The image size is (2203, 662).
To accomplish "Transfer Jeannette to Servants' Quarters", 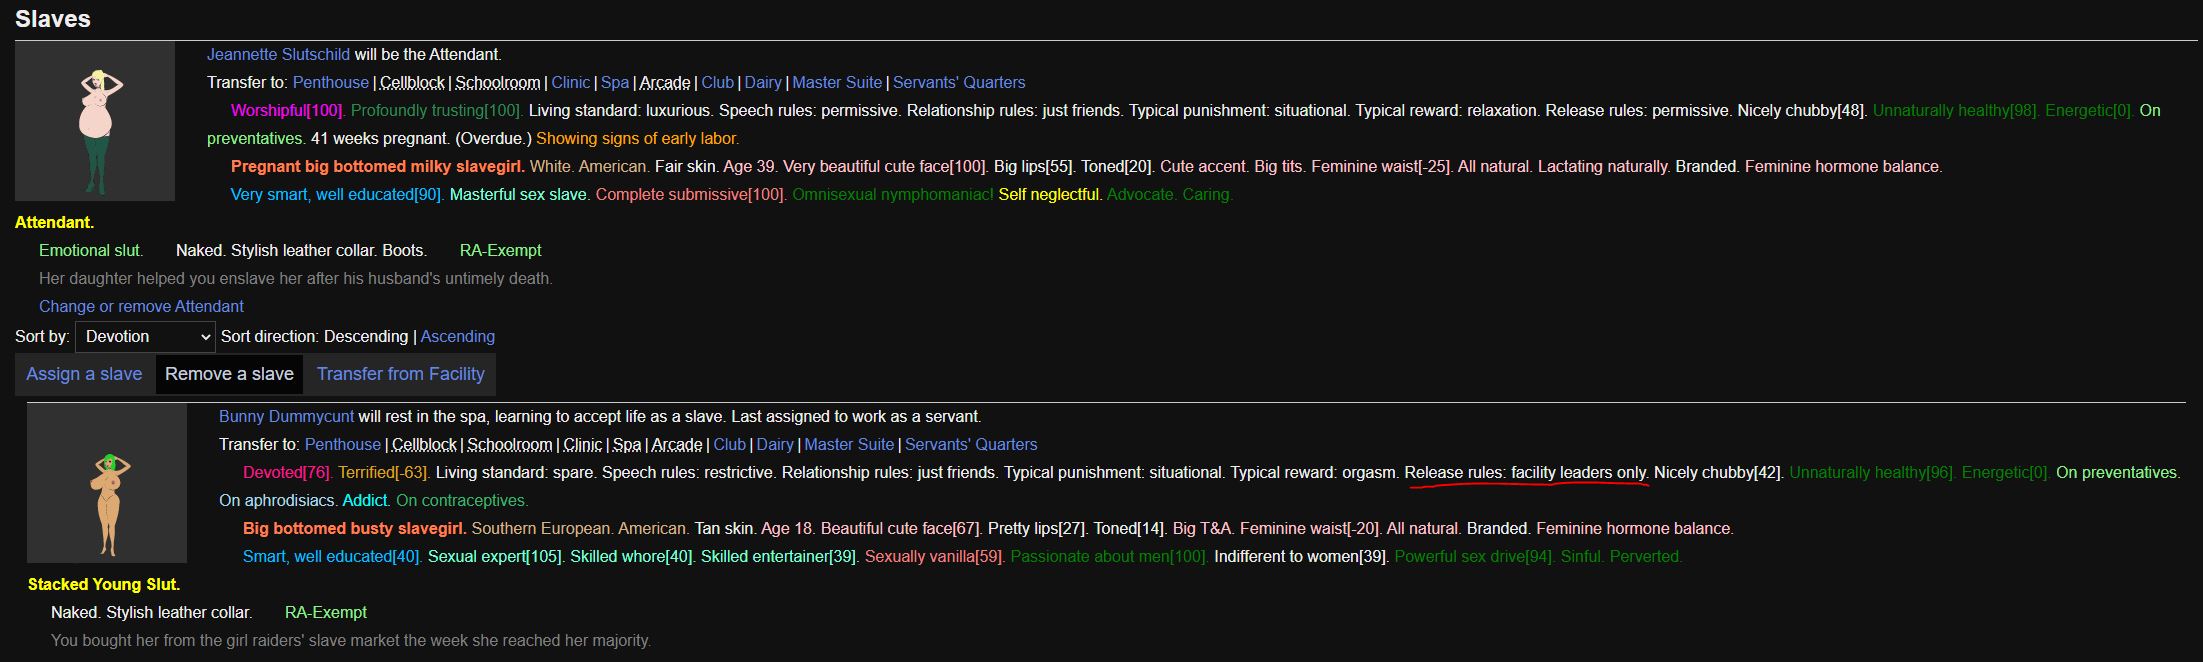I will 958,83.
